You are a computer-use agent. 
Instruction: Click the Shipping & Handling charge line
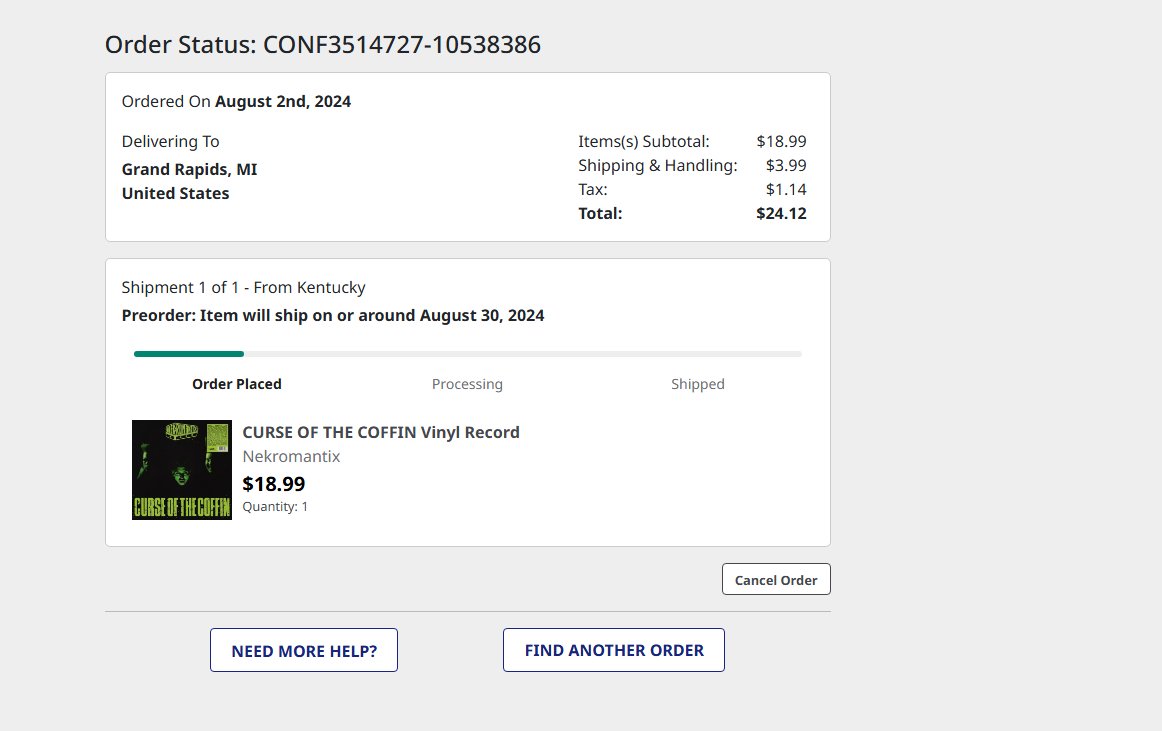pyautogui.click(x=692, y=165)
